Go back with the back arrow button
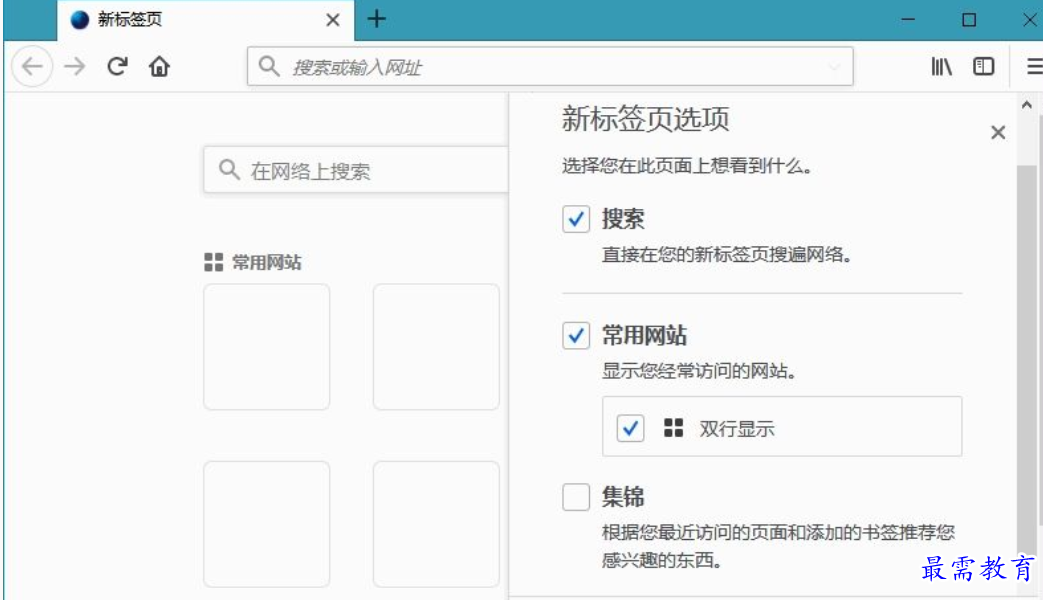 (32, 66)
